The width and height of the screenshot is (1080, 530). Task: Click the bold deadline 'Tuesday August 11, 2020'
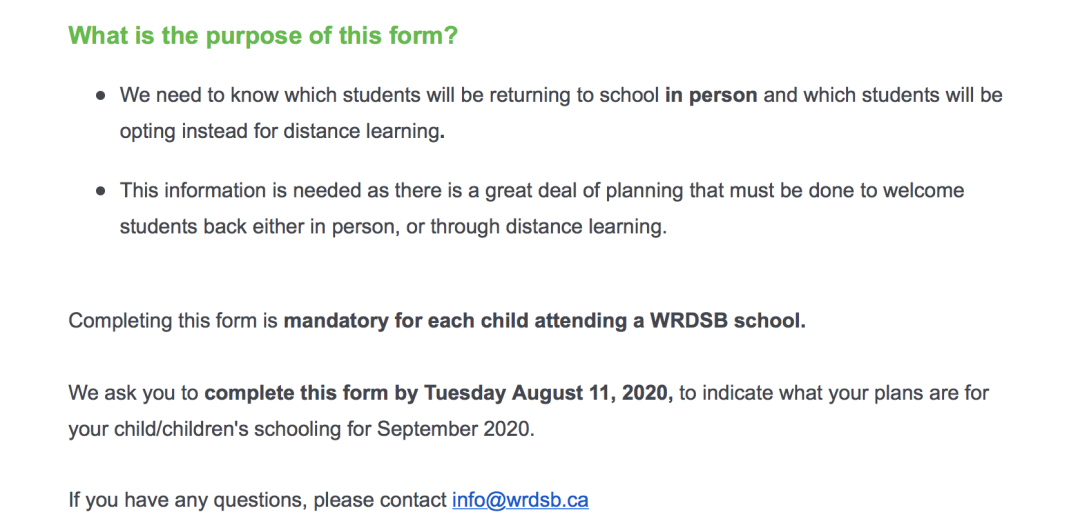click(548, 394)
